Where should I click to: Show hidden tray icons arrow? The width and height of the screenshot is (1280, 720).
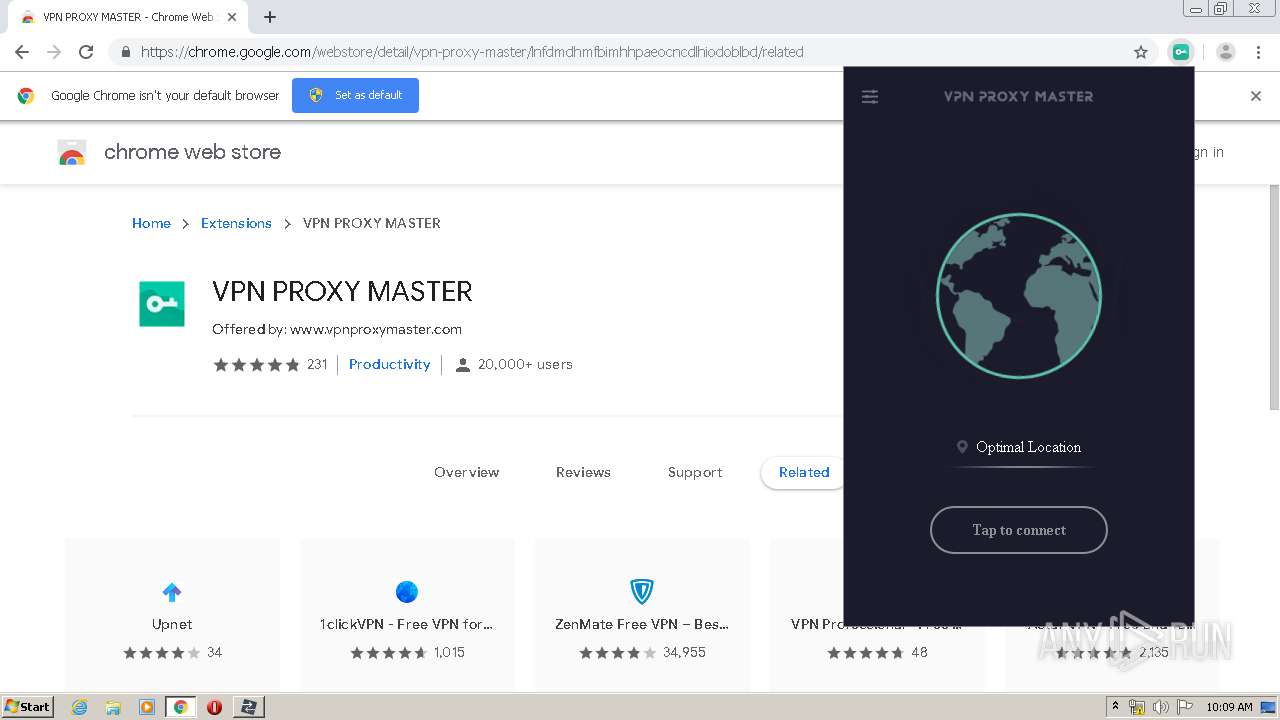pos(1116,707)
